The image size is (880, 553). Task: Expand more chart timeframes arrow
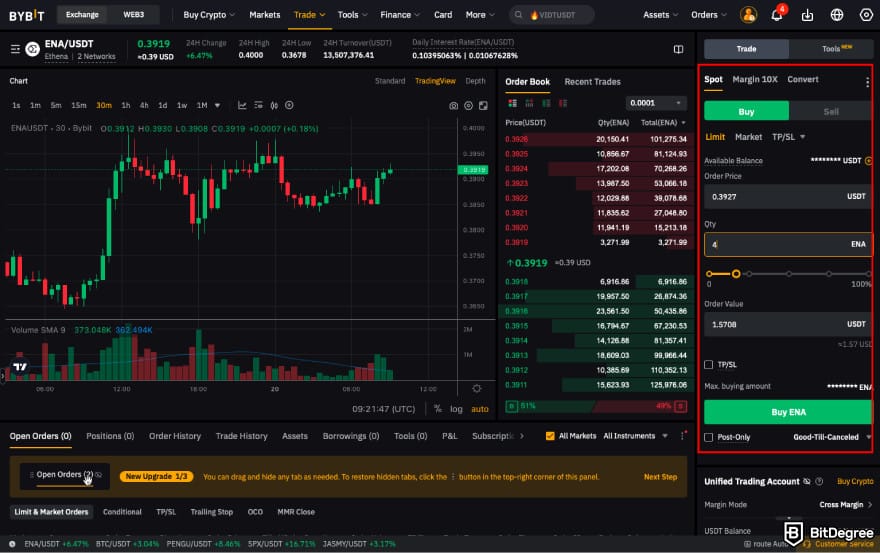coord(217,106)
